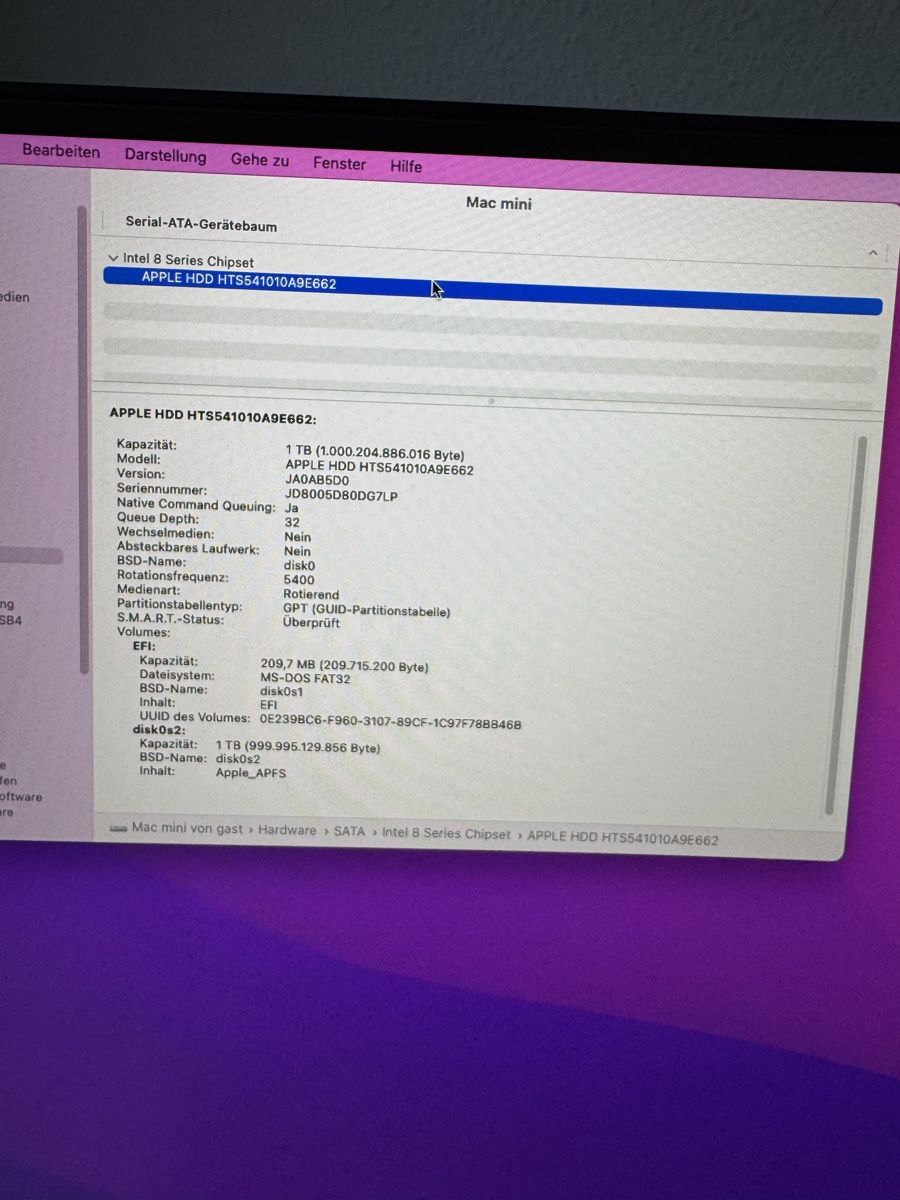Click 'Nein' in the Absteckbares Laufwerk row
This screenshot has height=1200, width=900.
click(297, 551)
